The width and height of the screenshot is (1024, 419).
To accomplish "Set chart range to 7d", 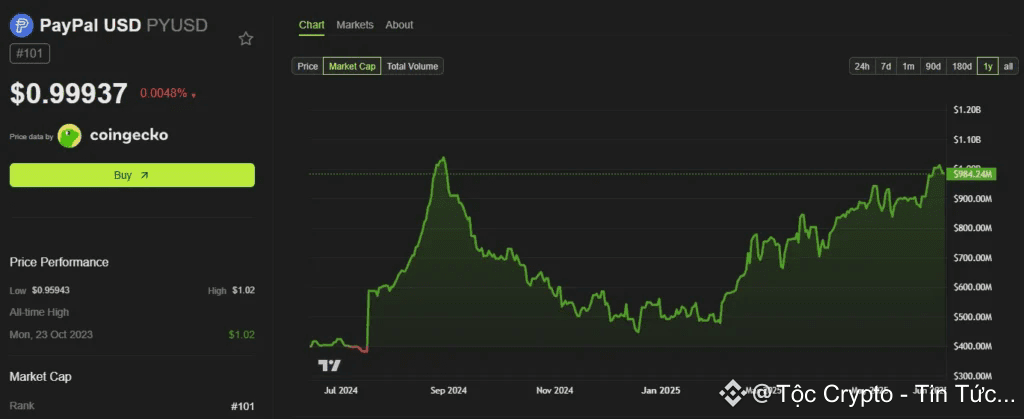I will pyautogui.click(x=885, y=66).
